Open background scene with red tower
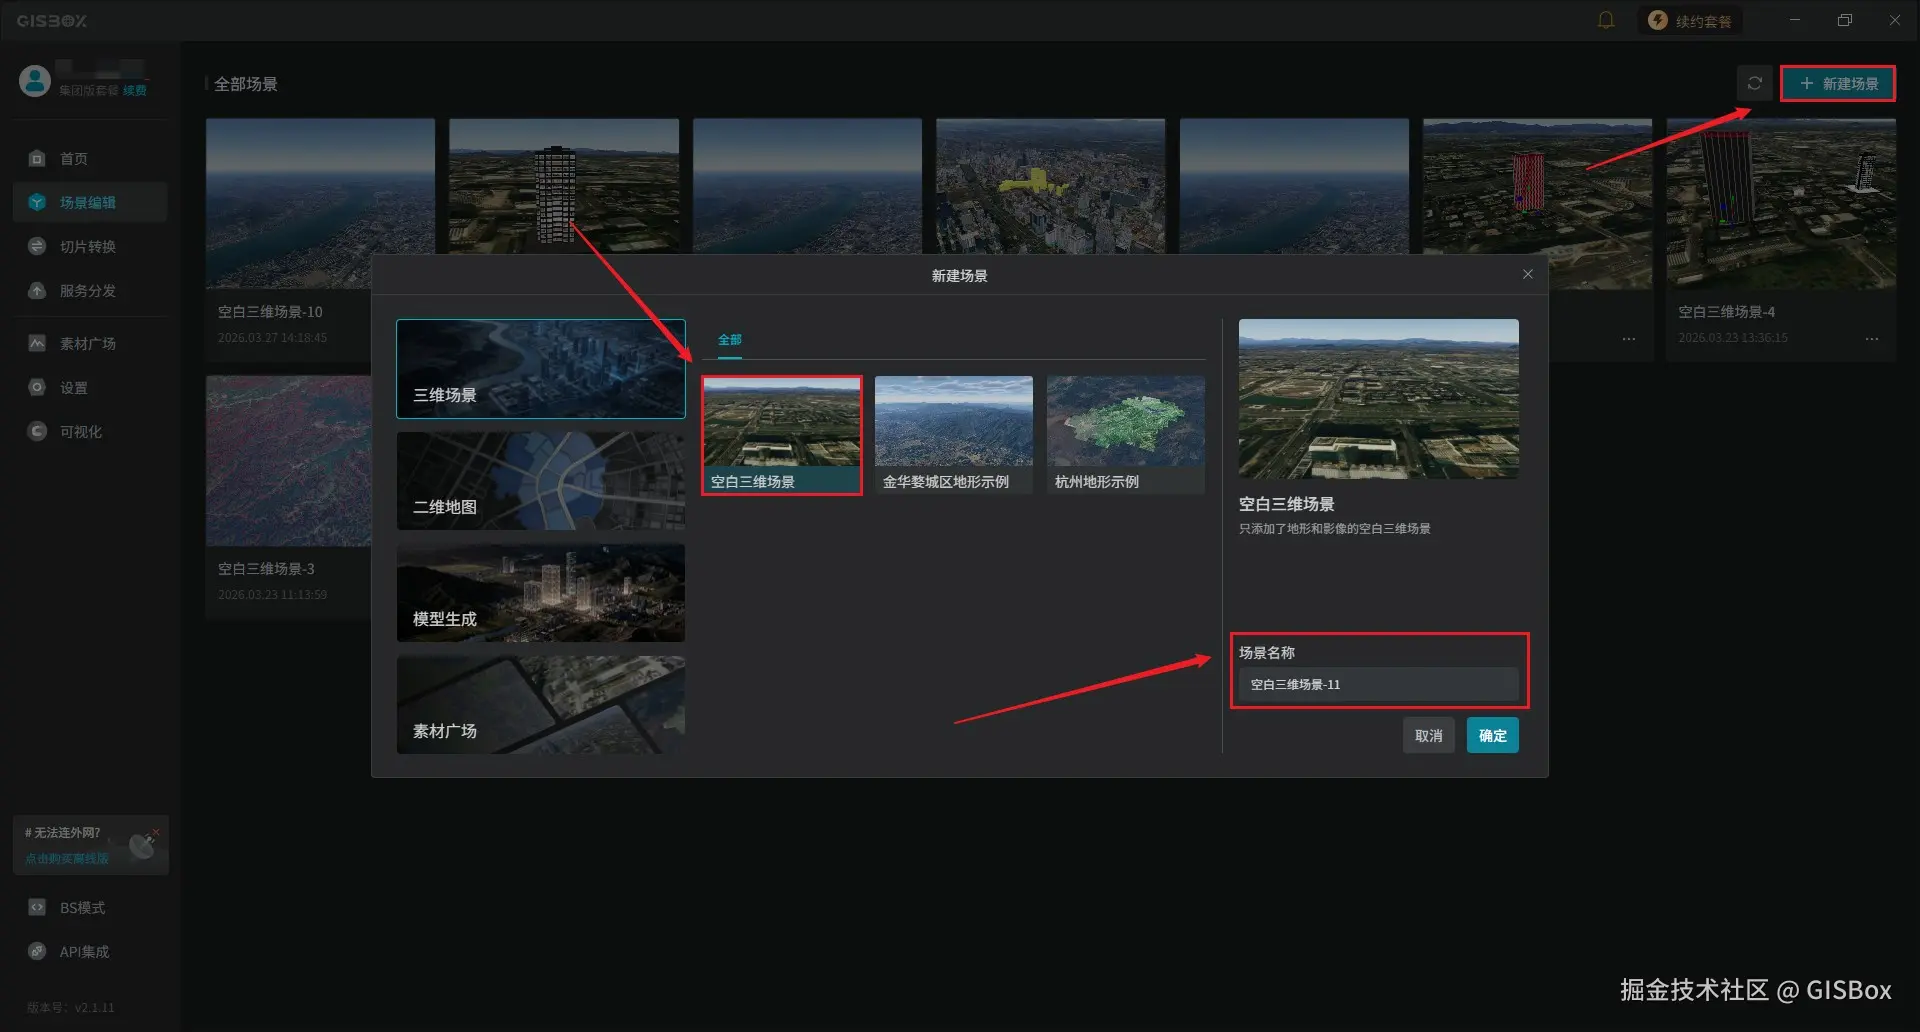1920x1032 pixels. tap(1538, 203)
